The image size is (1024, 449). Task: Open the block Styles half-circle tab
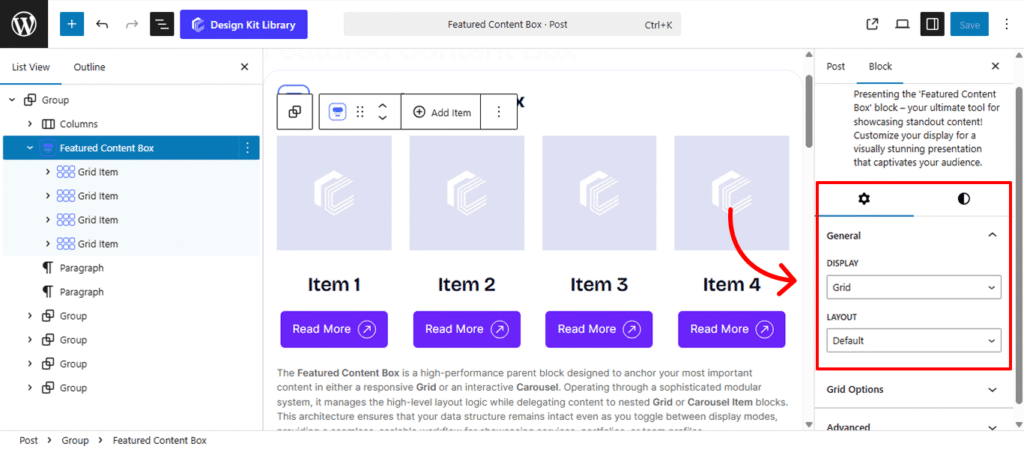963,199
